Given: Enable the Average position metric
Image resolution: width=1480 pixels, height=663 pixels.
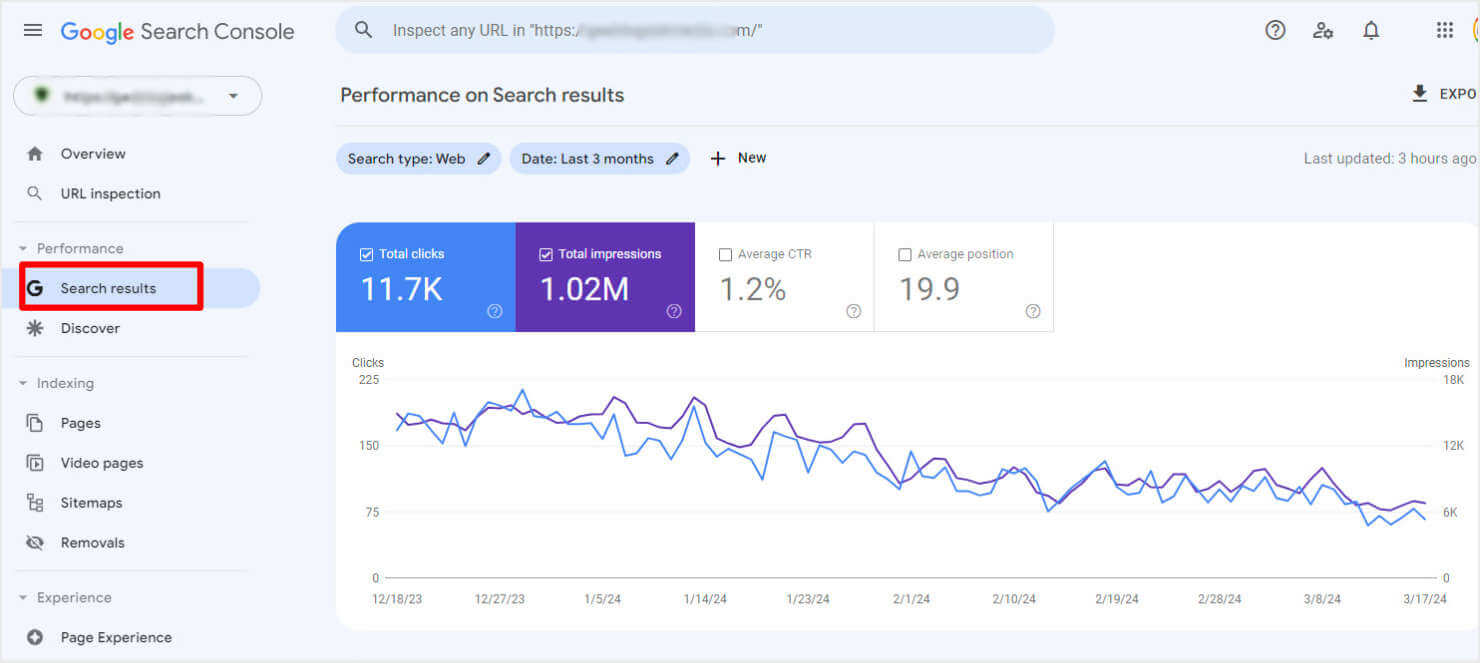Looking at the screenshot, I should coord(905,254).
